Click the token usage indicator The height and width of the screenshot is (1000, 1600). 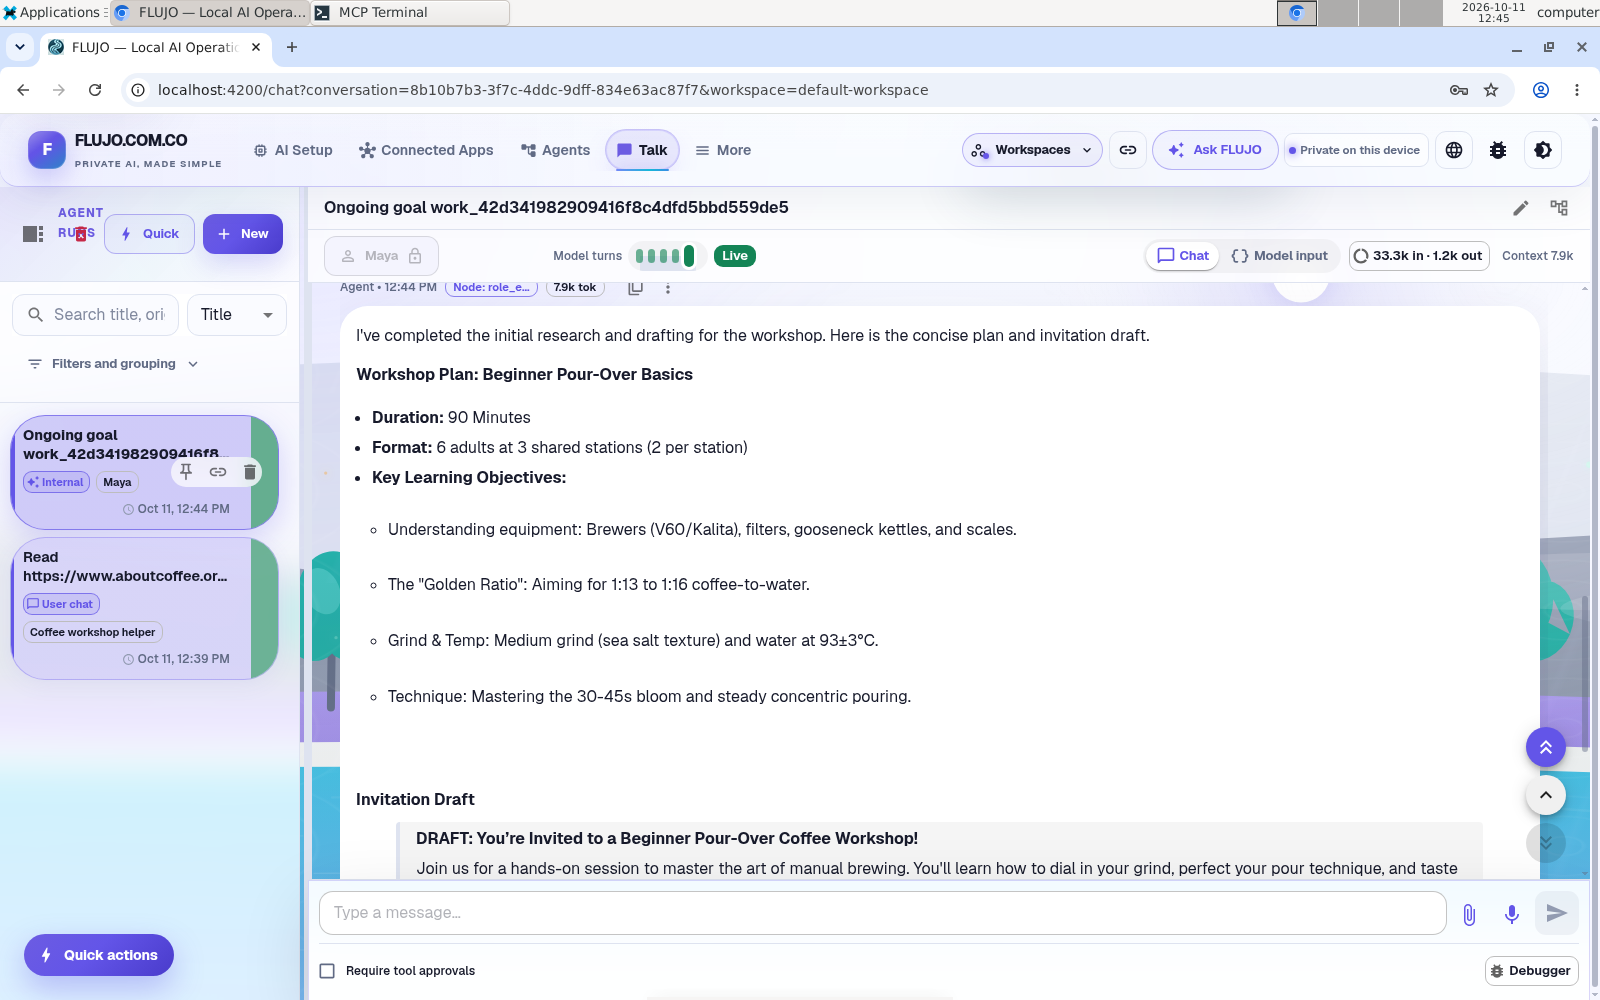tap(1419, 256)
